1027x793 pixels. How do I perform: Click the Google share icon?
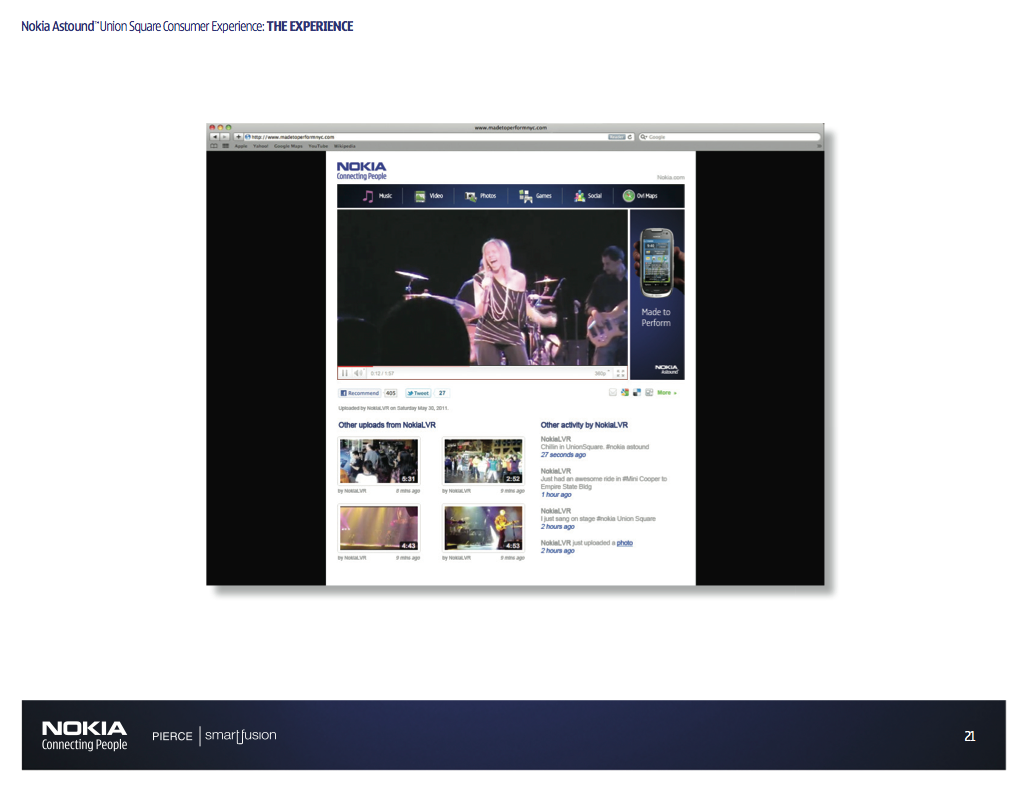625,392
